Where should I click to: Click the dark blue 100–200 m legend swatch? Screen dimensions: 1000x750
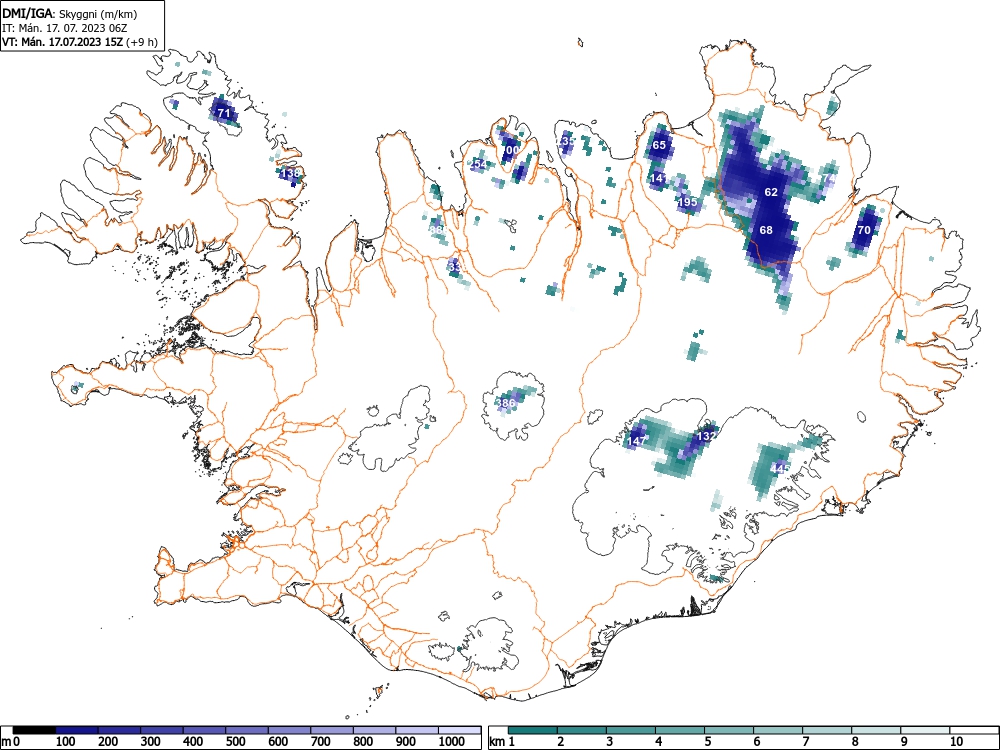77,730
